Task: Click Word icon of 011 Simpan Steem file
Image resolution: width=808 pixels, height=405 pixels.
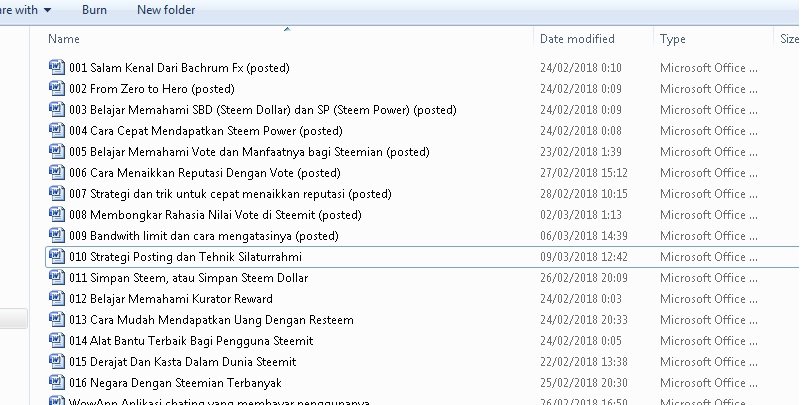Action: (57, 278)
